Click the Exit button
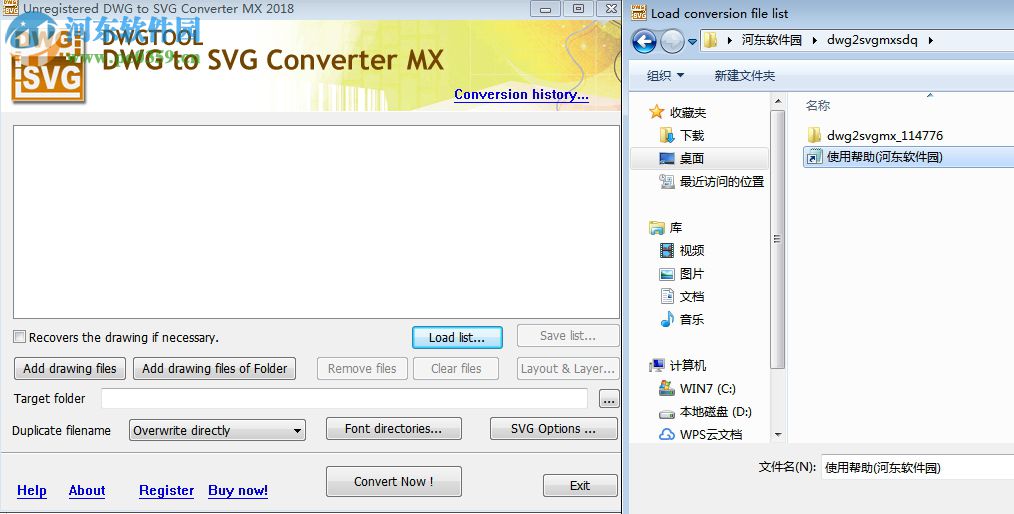The height and width of the screenshot is (514, 1014). [x=580, y=486]
